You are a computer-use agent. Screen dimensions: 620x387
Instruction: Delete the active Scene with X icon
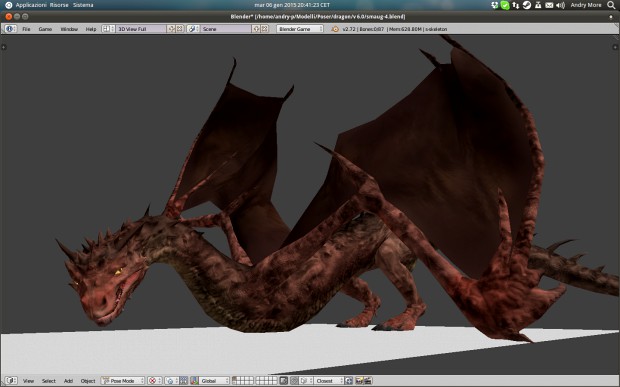point(265,29)
